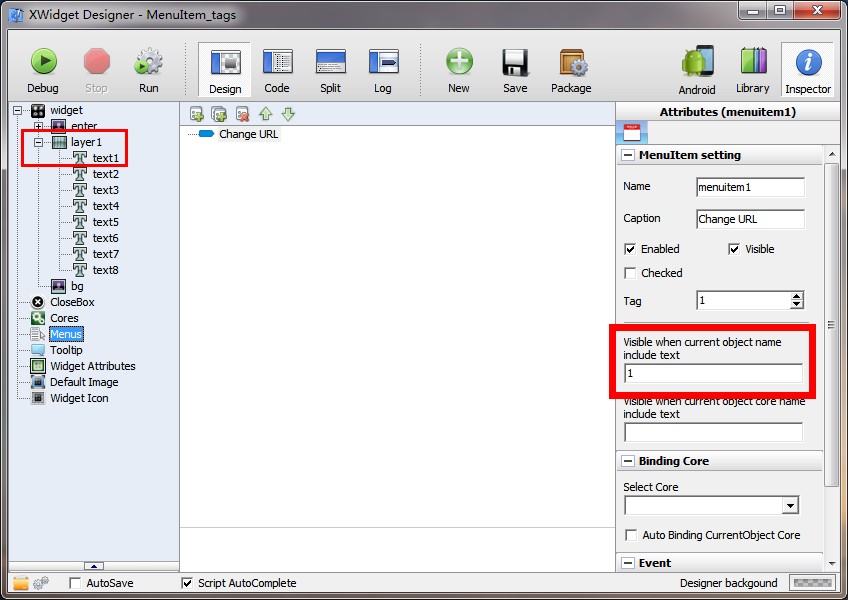Collapse the layer1 node
This screenshot has height=600, width=848.
pyautogui.click(x=38, y=142)
